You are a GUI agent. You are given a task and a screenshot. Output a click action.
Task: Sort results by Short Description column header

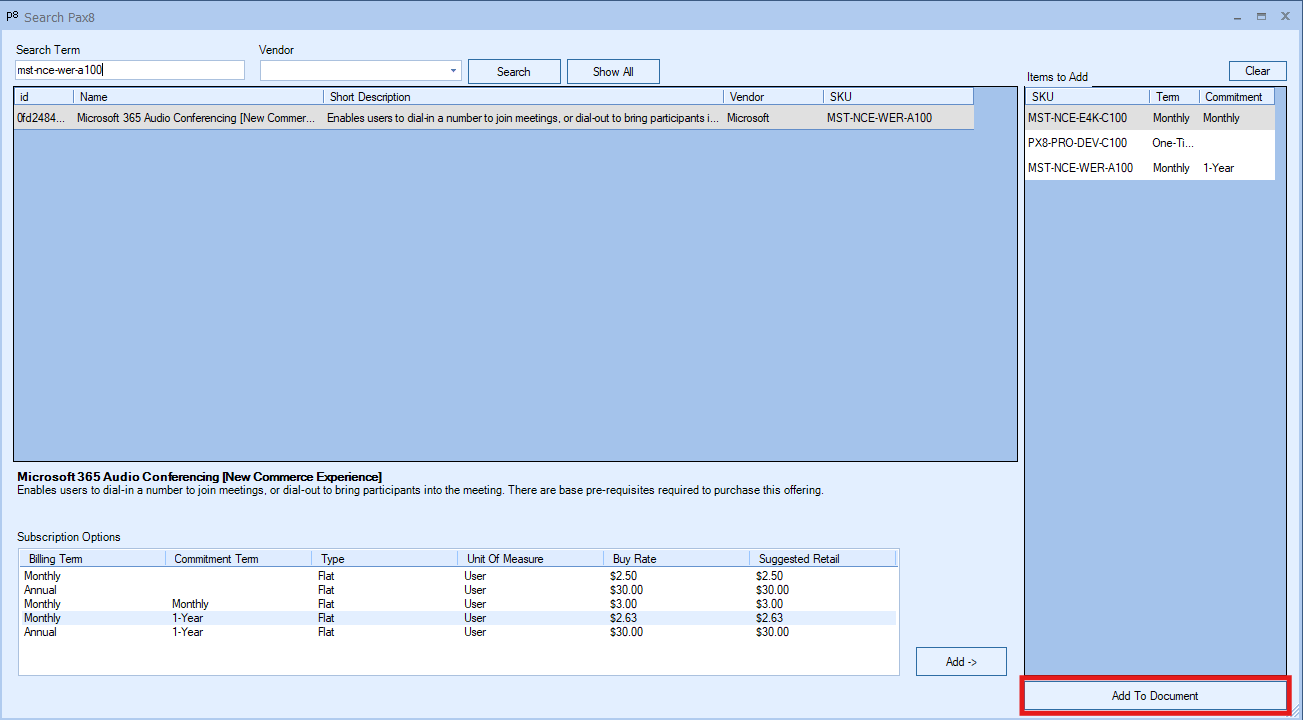tap(522, 97)
